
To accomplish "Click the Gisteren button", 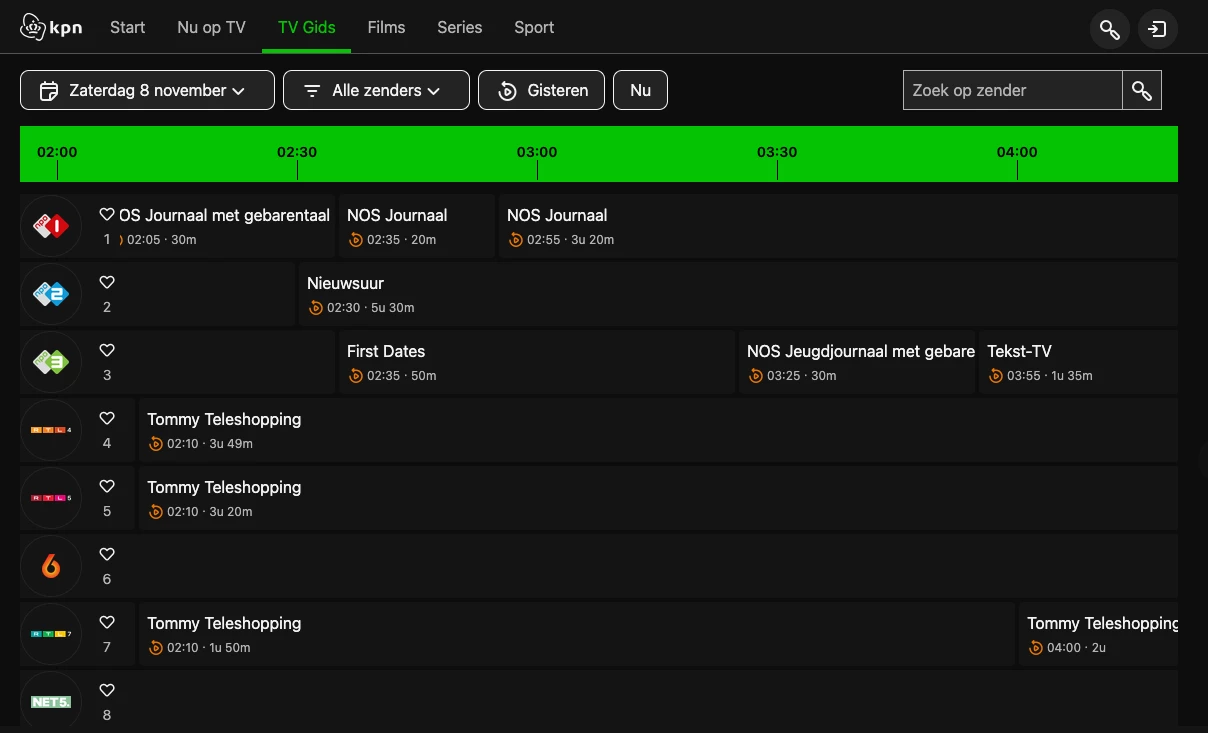I will [541, 90].
